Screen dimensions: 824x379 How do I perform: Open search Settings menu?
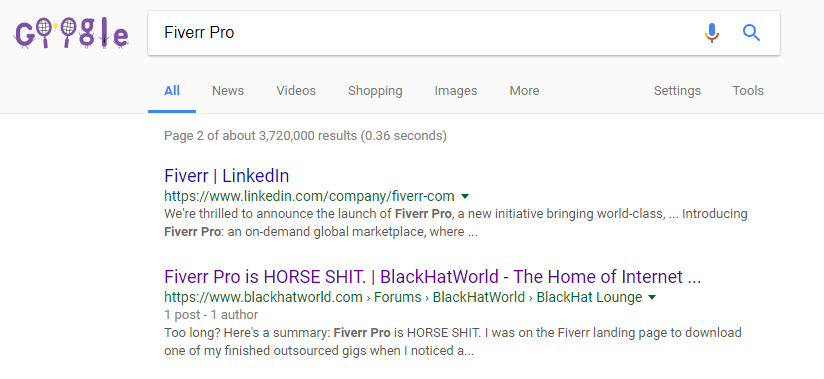pyautogui.click(x=677, y=90)
